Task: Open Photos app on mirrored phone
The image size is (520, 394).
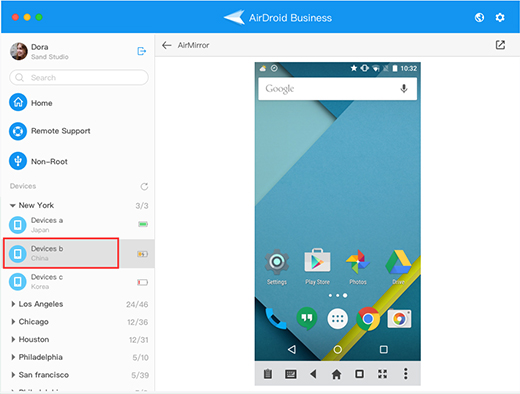Action: coord(358,267)
